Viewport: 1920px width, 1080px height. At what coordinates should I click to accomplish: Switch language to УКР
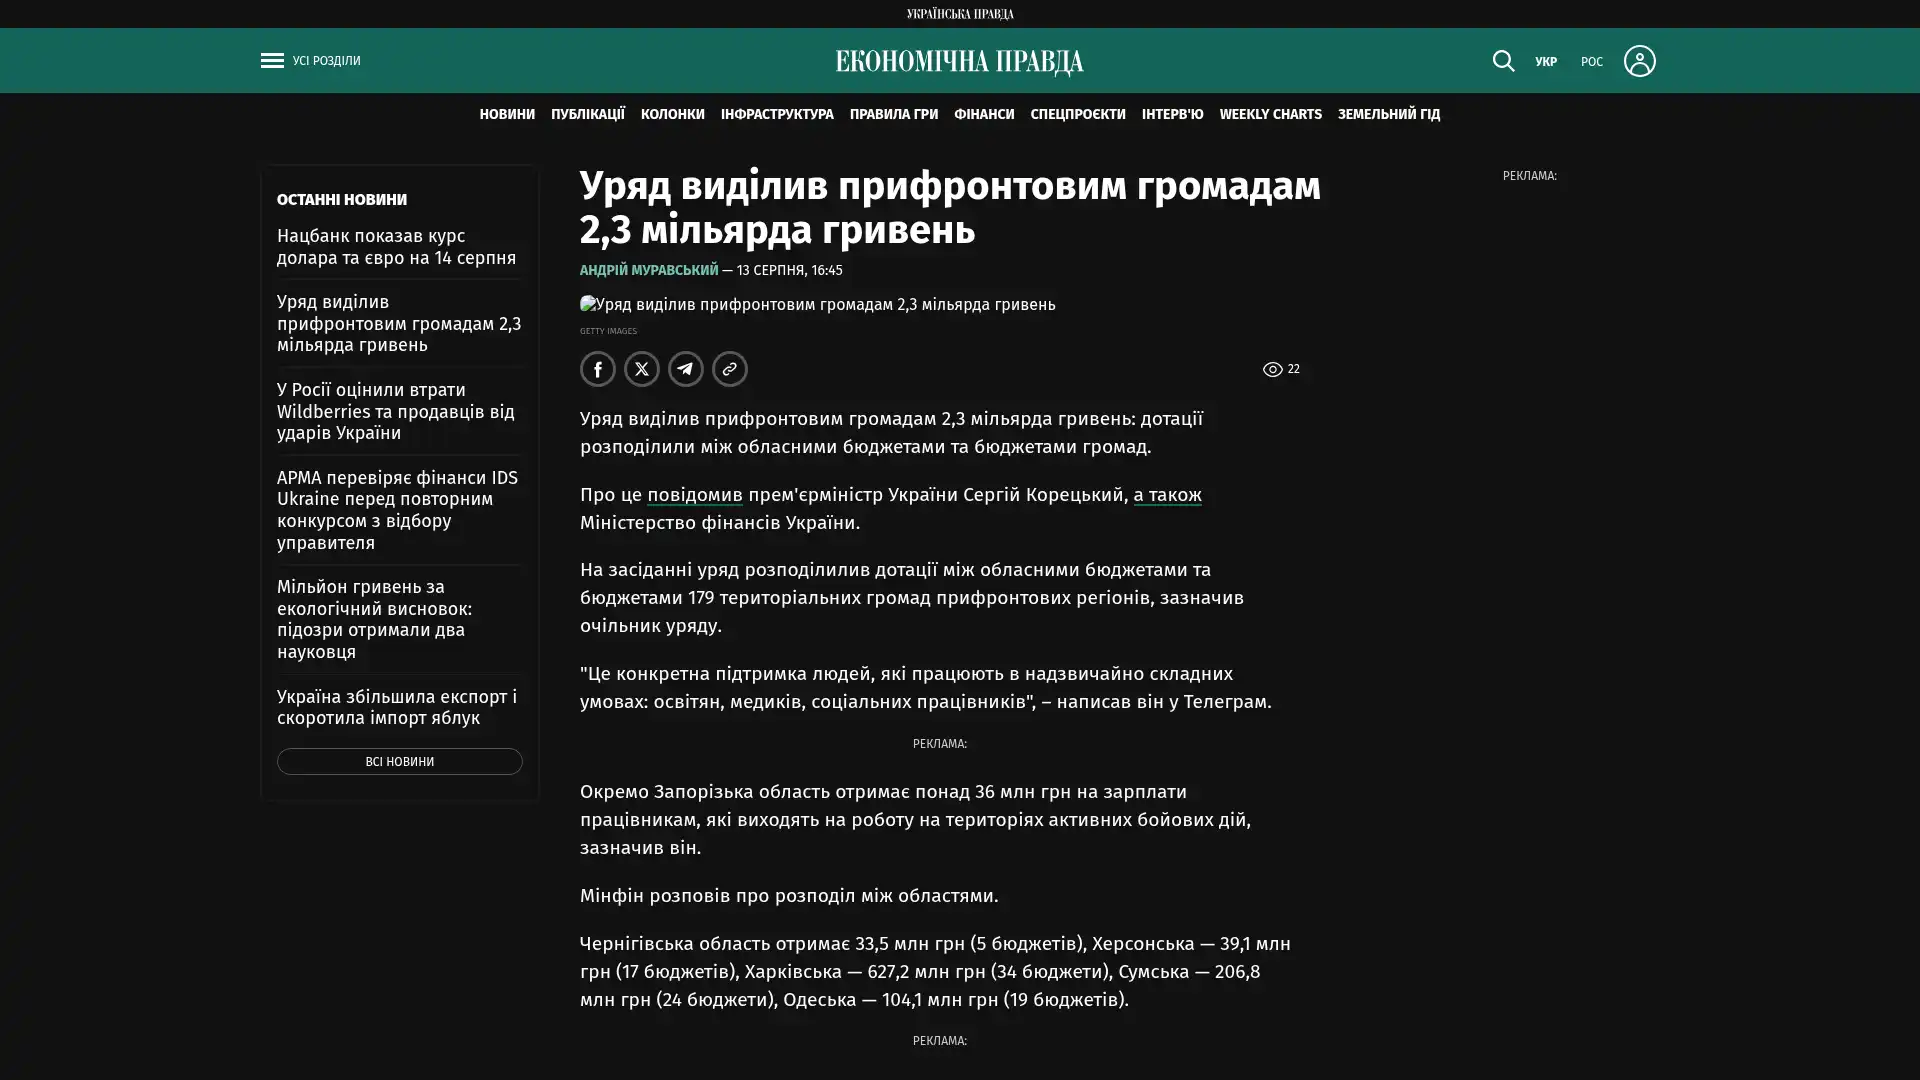(x=1546, y=62)
